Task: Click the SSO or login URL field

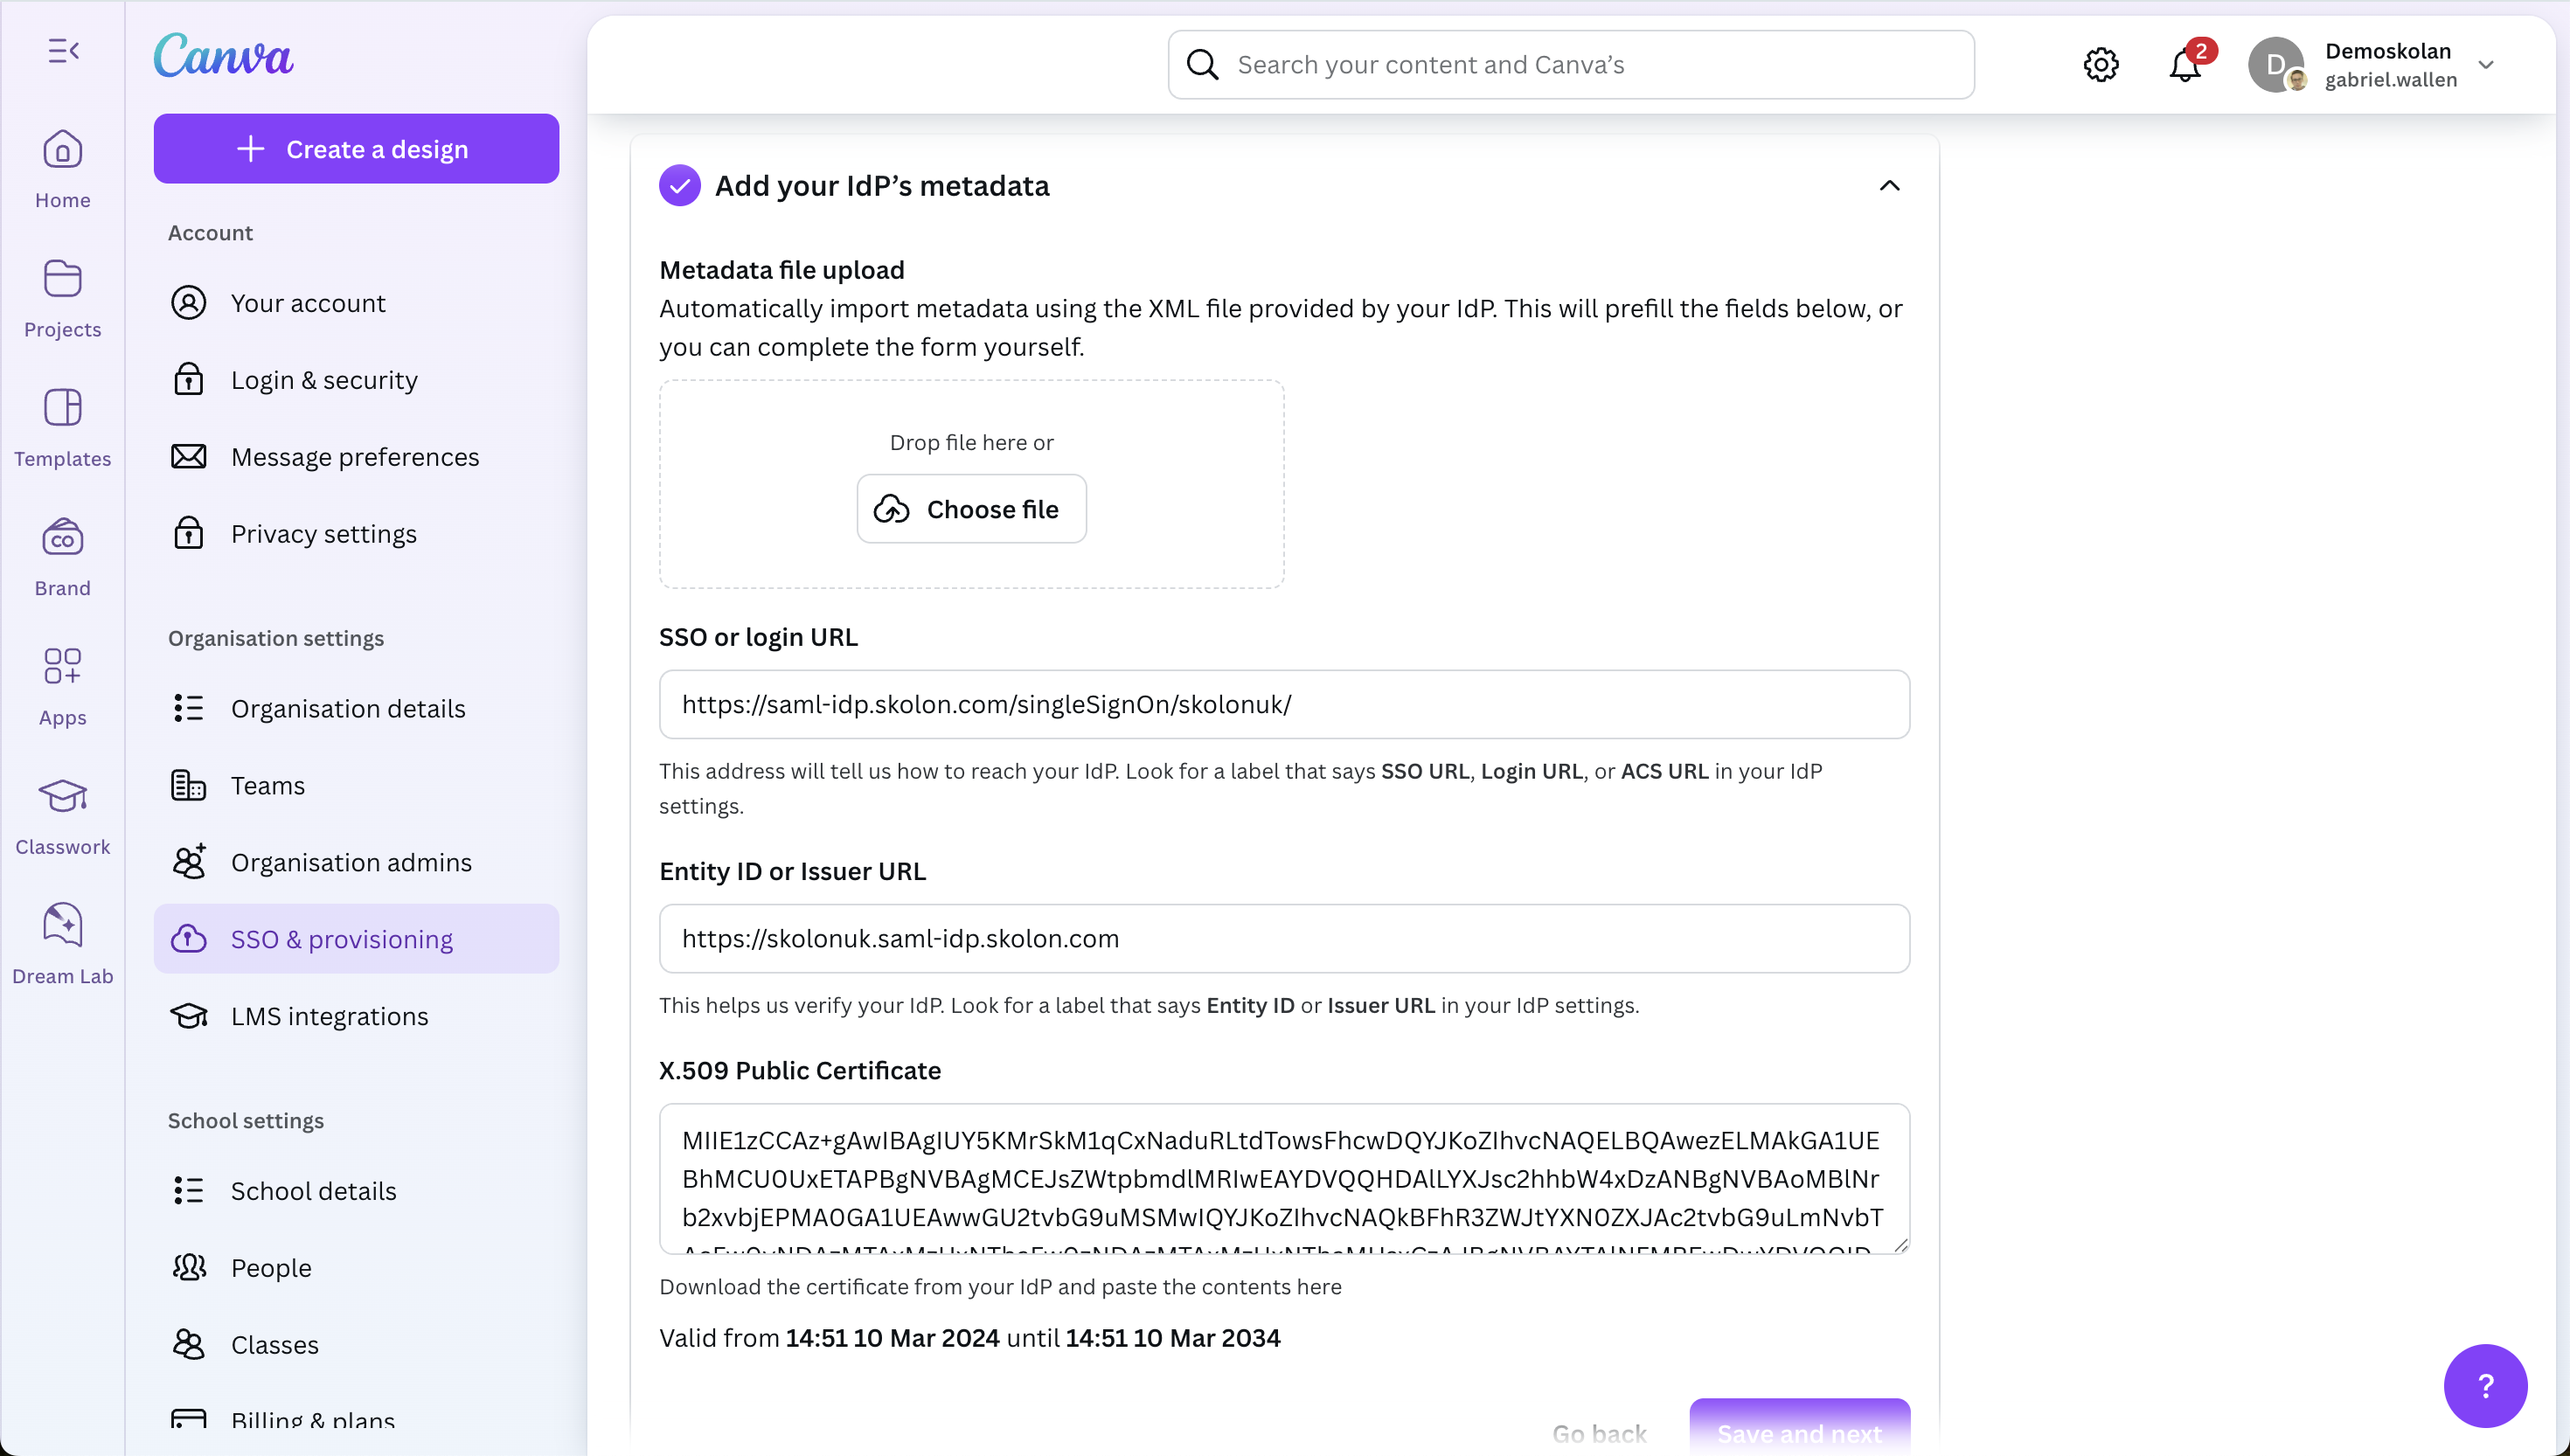Action: pyautogui.click(x=1284, y=704)
